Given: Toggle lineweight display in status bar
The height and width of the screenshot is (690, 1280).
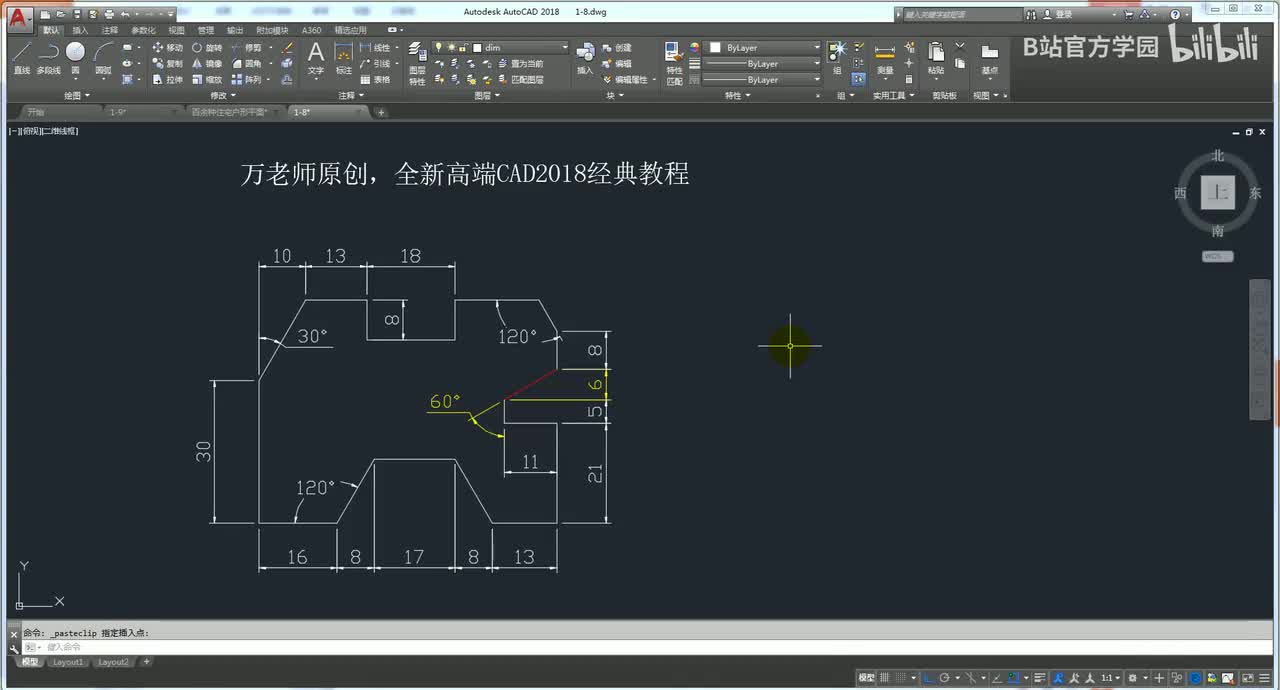Looking at the screenshot, I should click(1039, 678).
